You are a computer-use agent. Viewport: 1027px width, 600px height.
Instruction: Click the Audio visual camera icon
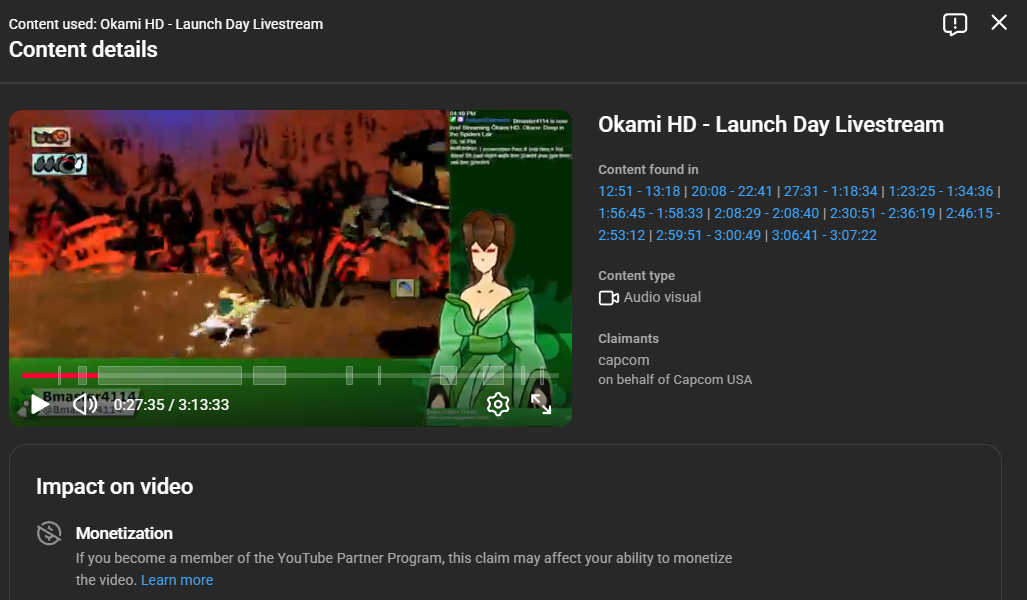[x=608, y=298]
